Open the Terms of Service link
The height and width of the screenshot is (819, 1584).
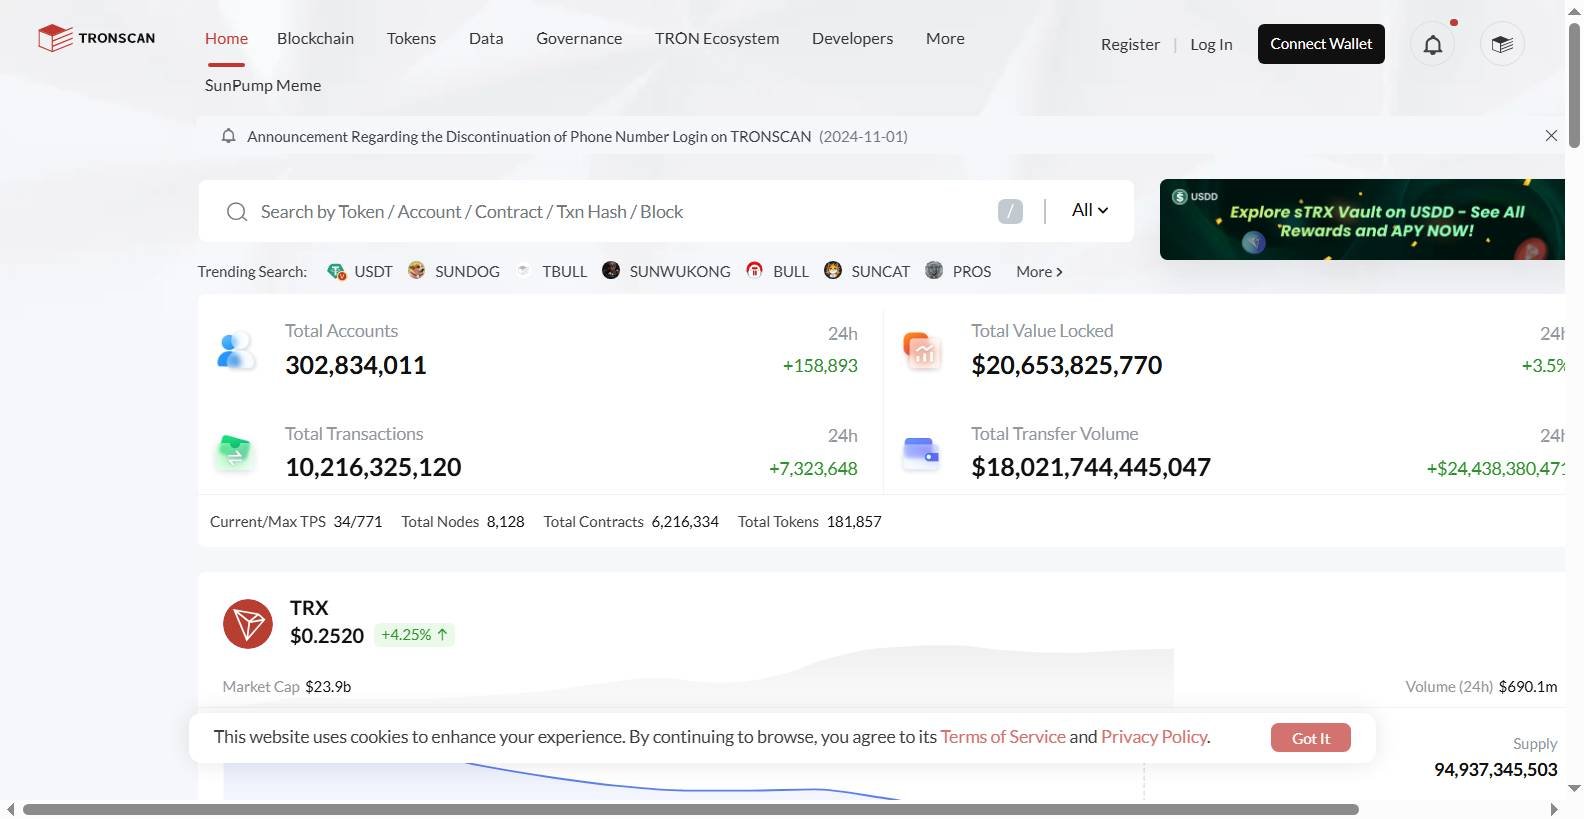pyautogui.click(x=1003, y=737)
